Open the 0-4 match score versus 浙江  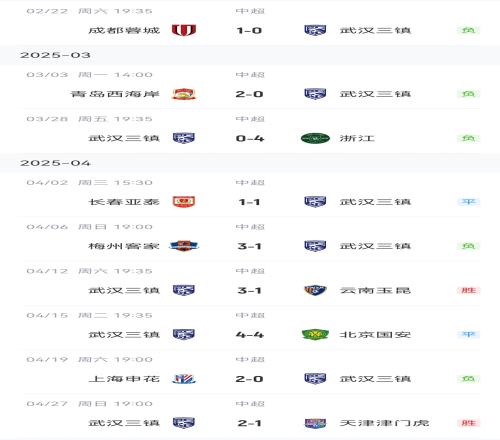point(250,138)
